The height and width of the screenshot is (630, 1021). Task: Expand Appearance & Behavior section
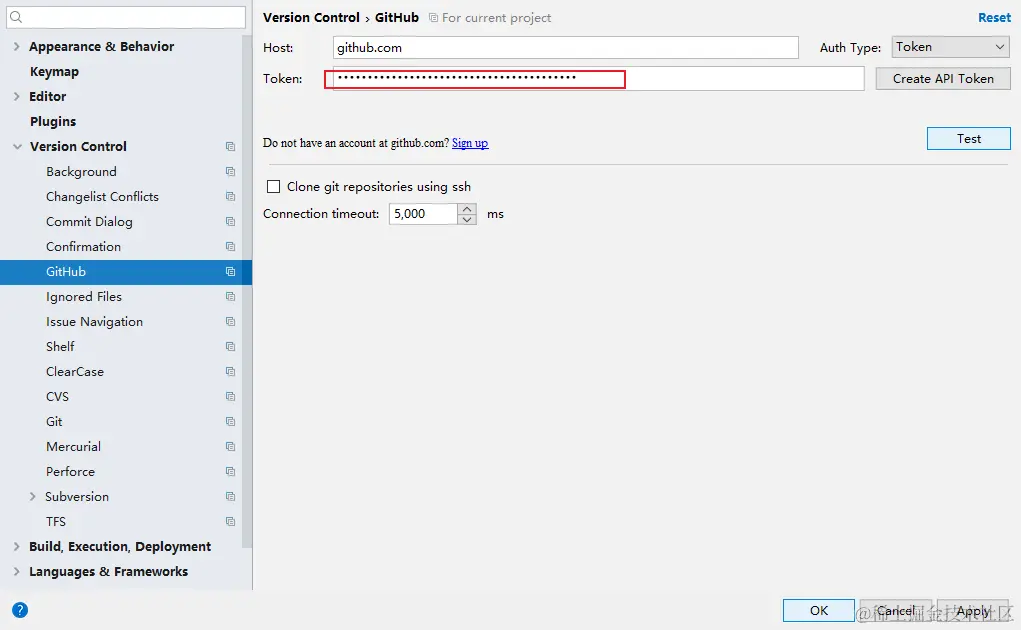coord(16,46)
